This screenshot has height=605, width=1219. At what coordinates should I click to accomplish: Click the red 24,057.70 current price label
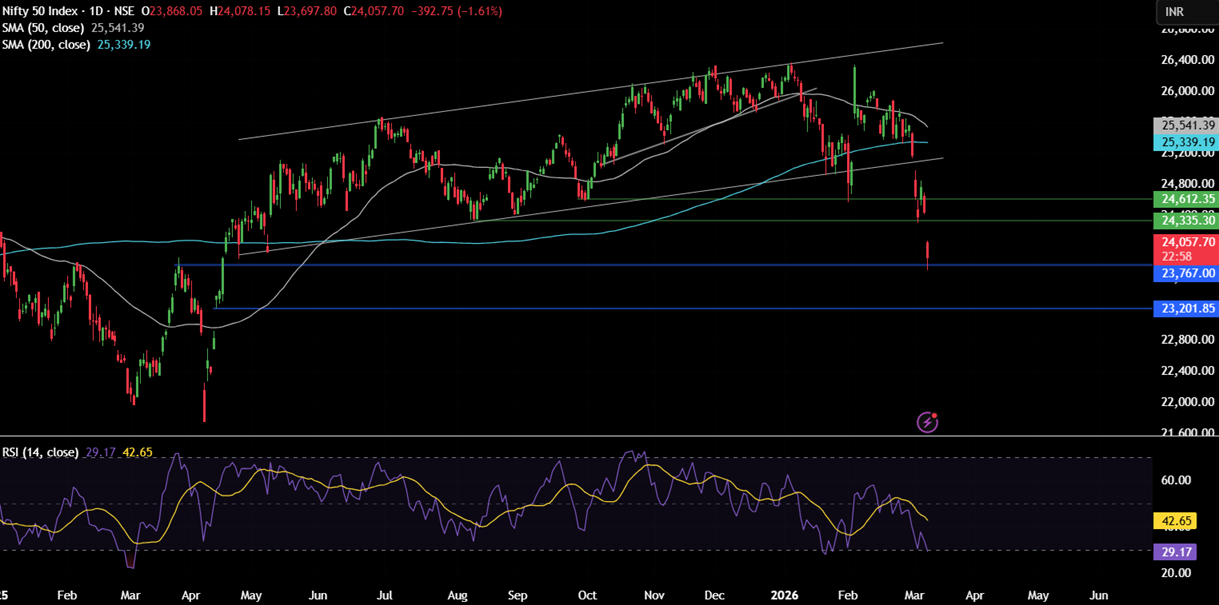tap(1188, 242)
